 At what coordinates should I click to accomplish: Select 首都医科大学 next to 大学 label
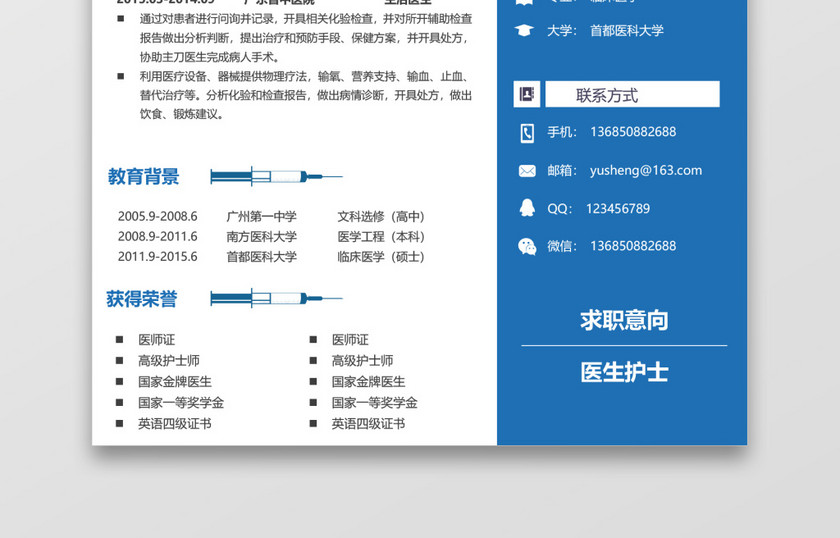627,31
